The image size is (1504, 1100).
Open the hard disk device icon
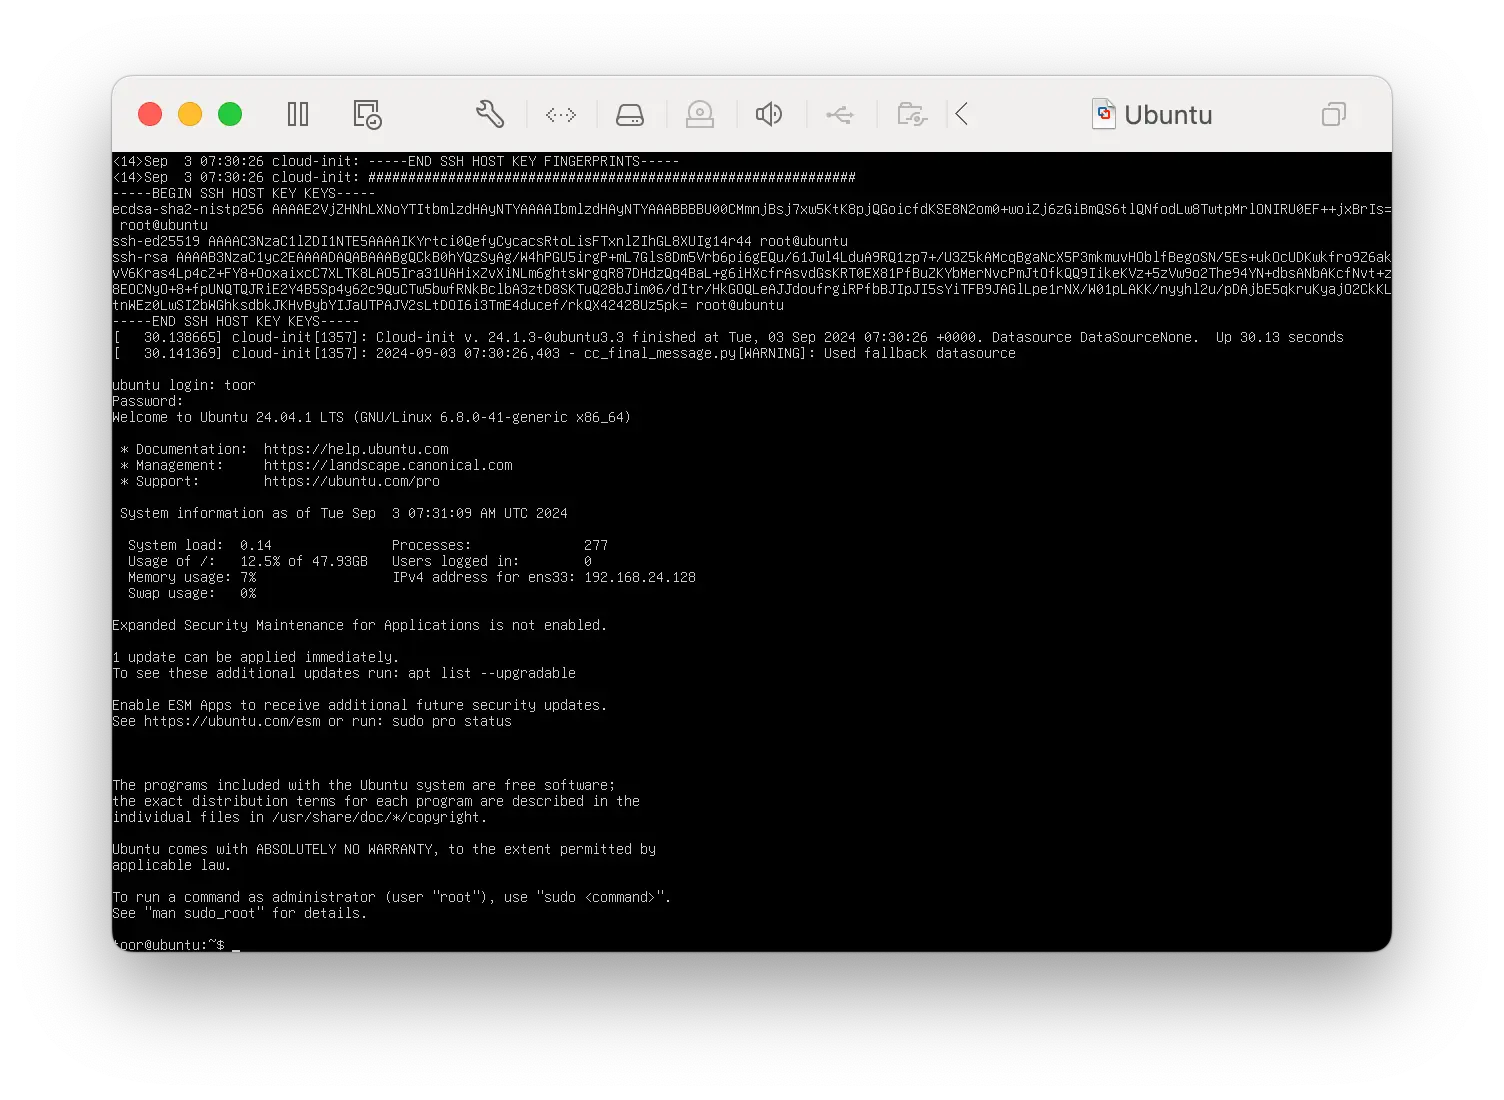click(630, 115)
